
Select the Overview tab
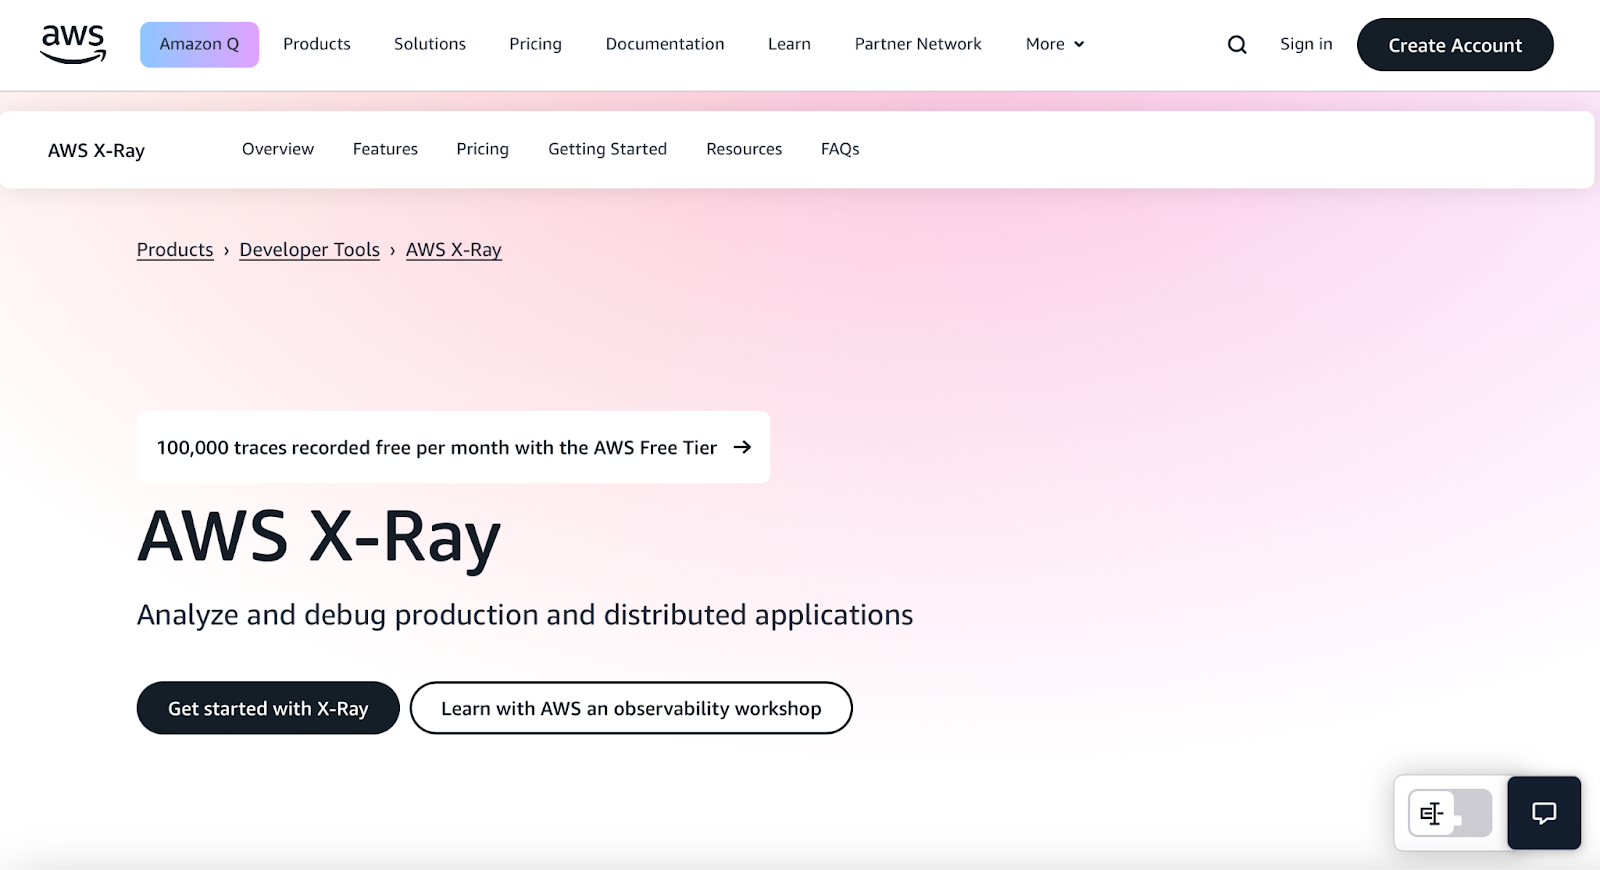click(x=278, y=149)
